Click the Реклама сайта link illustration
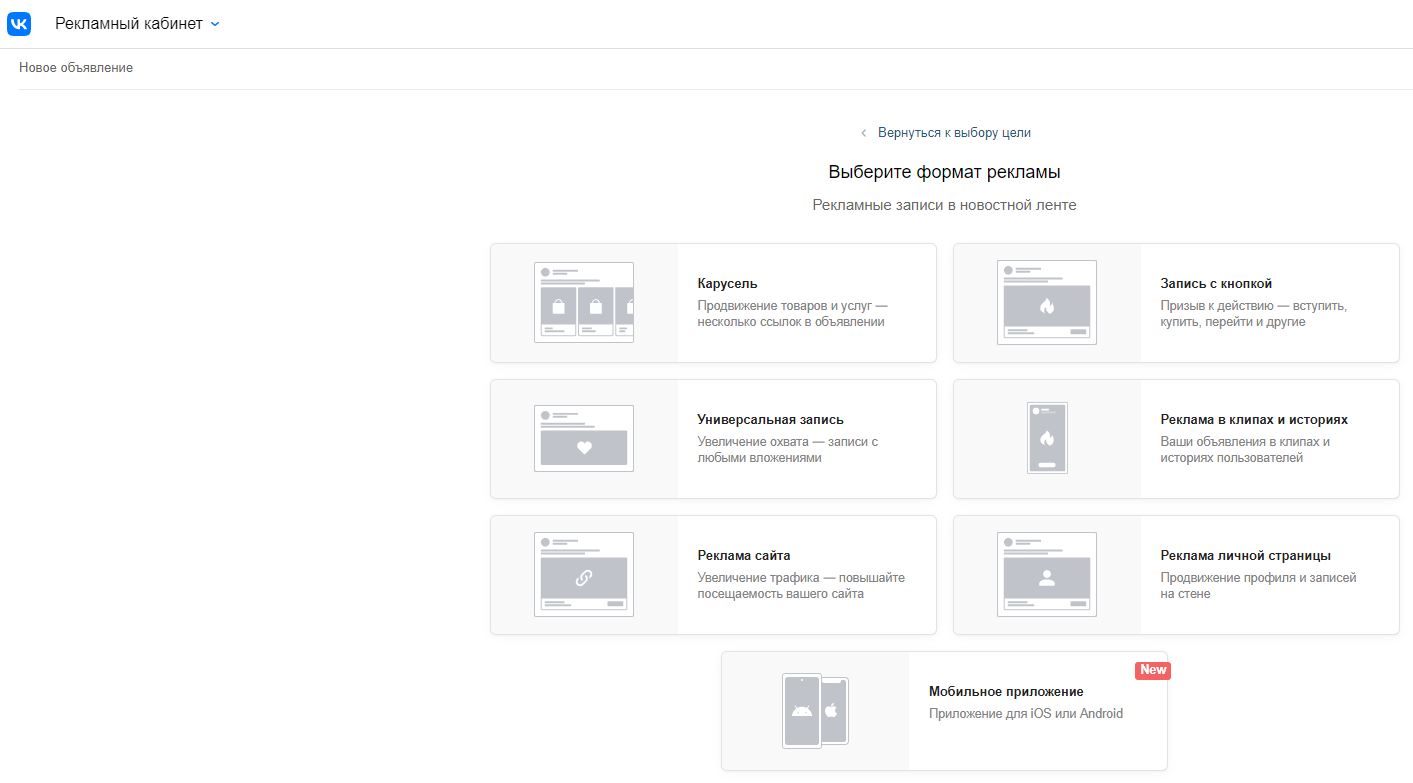 [584, 575]
